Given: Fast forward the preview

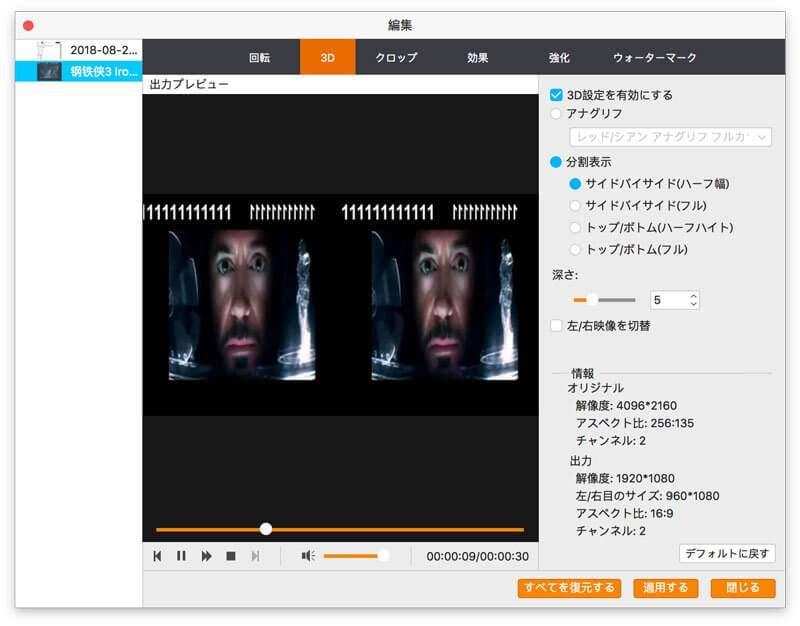Looking at the screenshot, I should [206, 556].
